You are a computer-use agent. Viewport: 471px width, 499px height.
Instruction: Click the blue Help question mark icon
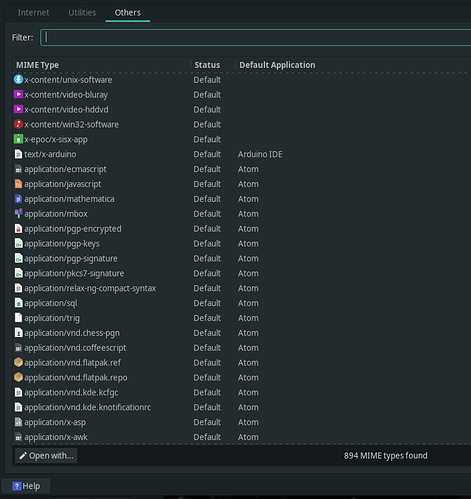click(17, 486)
